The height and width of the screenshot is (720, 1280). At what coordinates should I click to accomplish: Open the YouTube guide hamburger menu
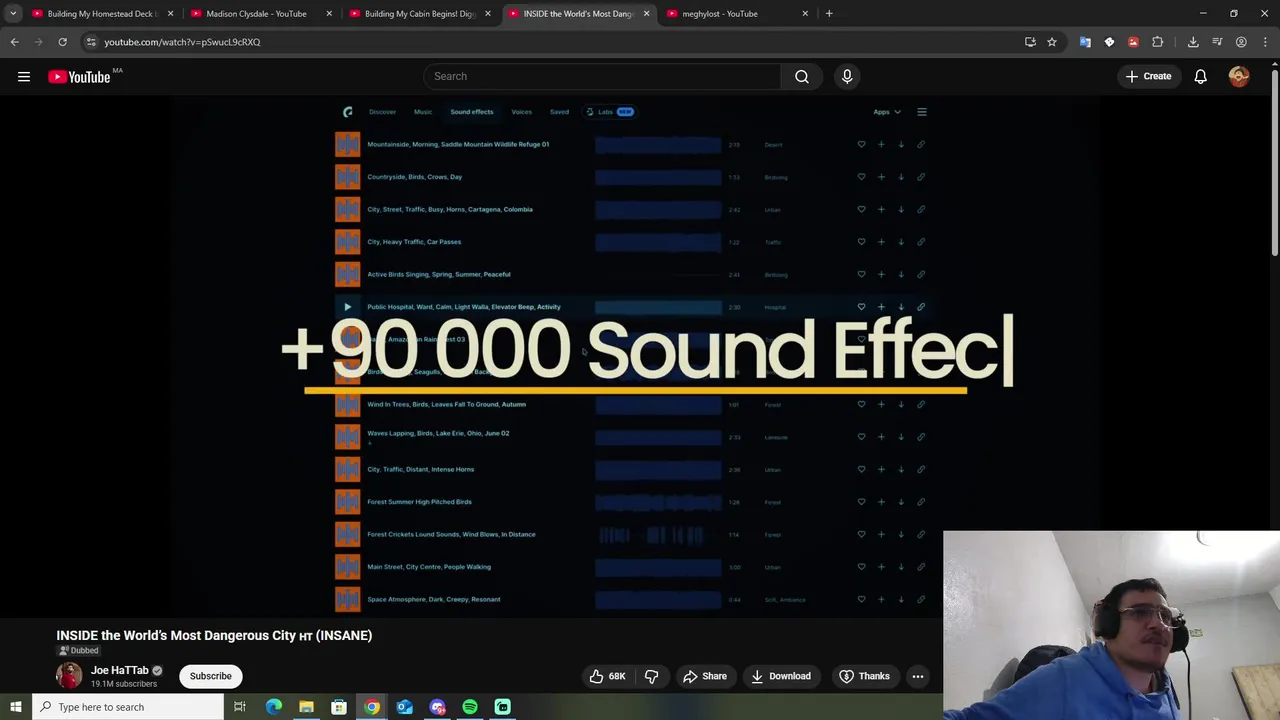tap(24, 76)
